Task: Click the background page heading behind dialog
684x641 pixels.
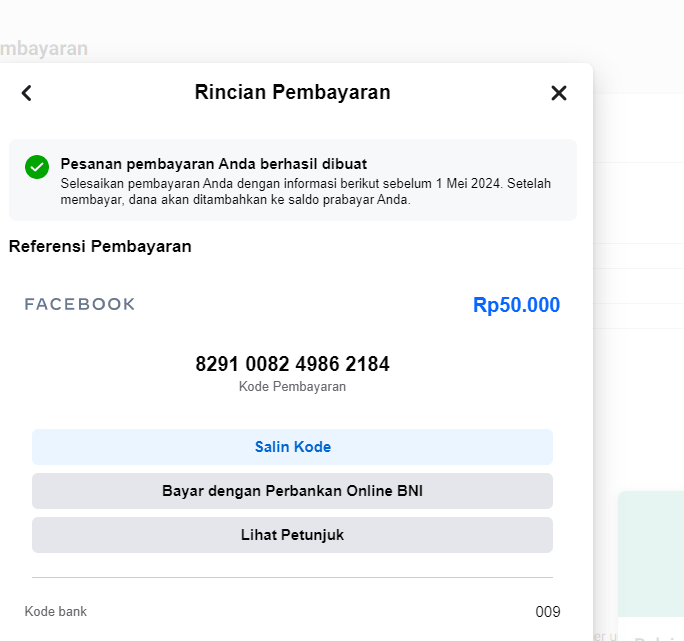Action: tap(45, 48)
